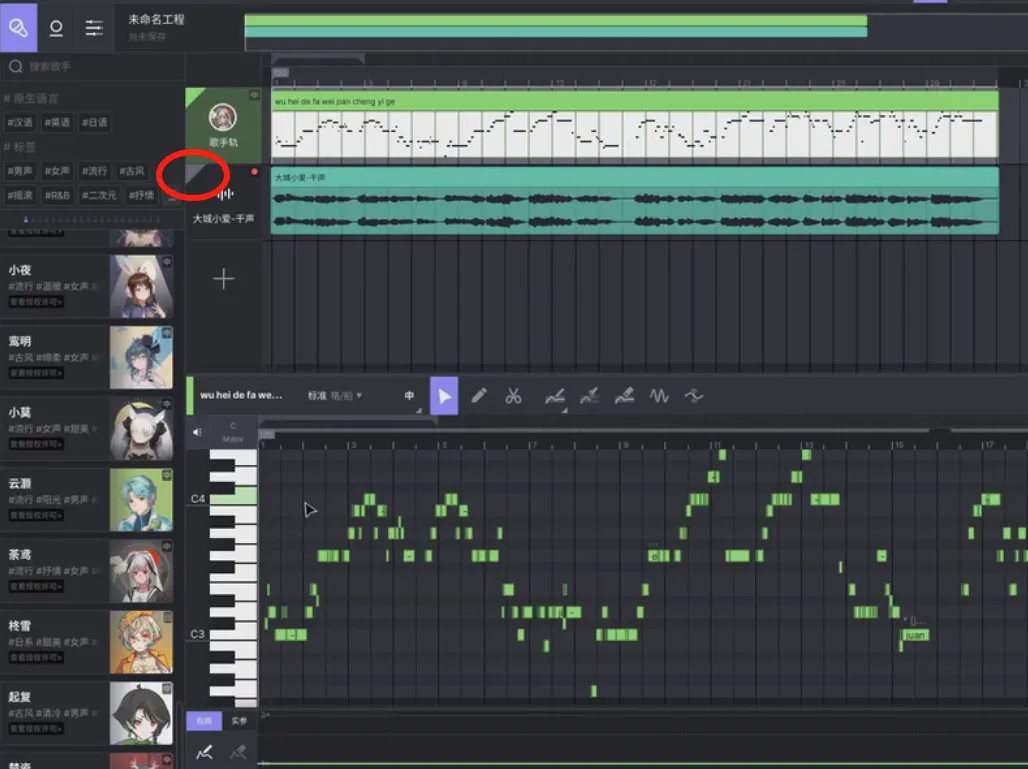Toggle the #R&B tag filter
The image size is (1028, 769).
57,195
